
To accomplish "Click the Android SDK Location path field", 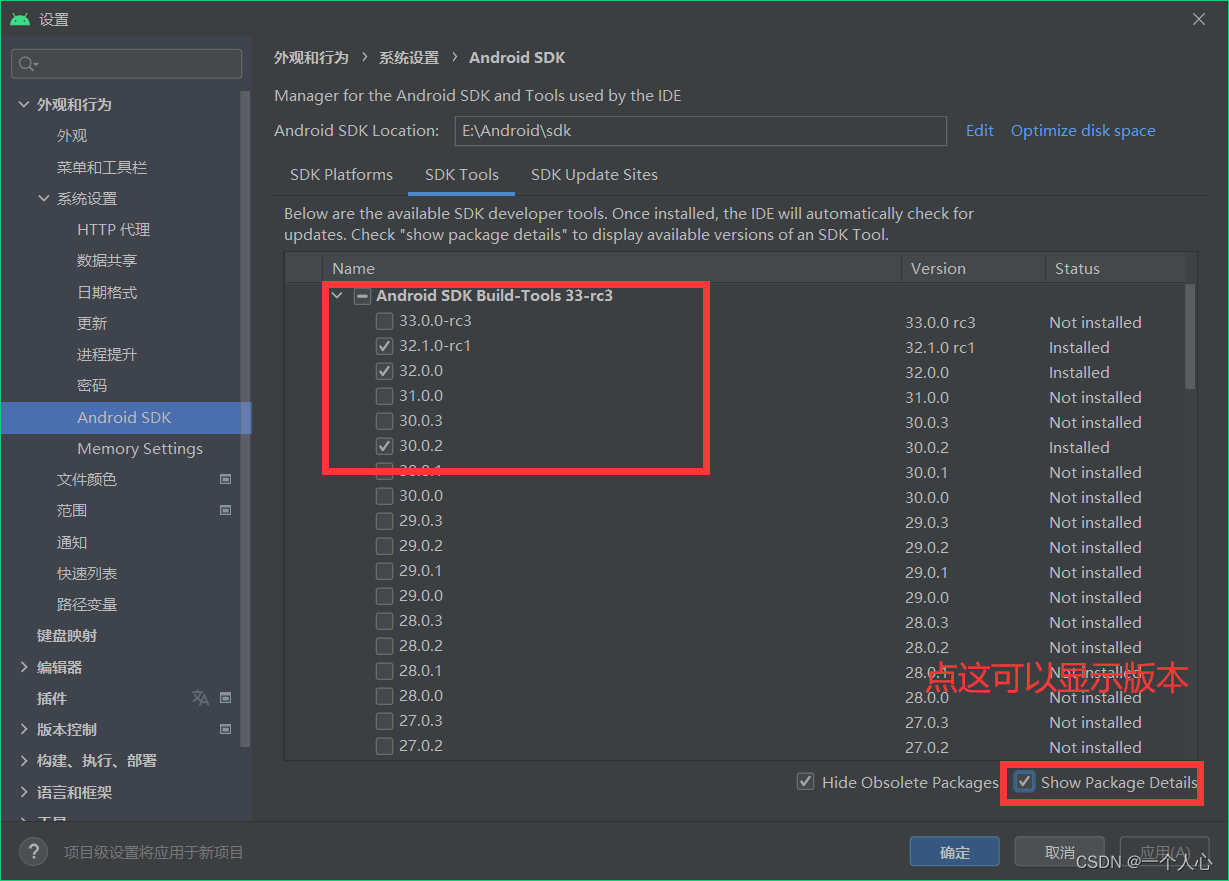I will 700,131.
